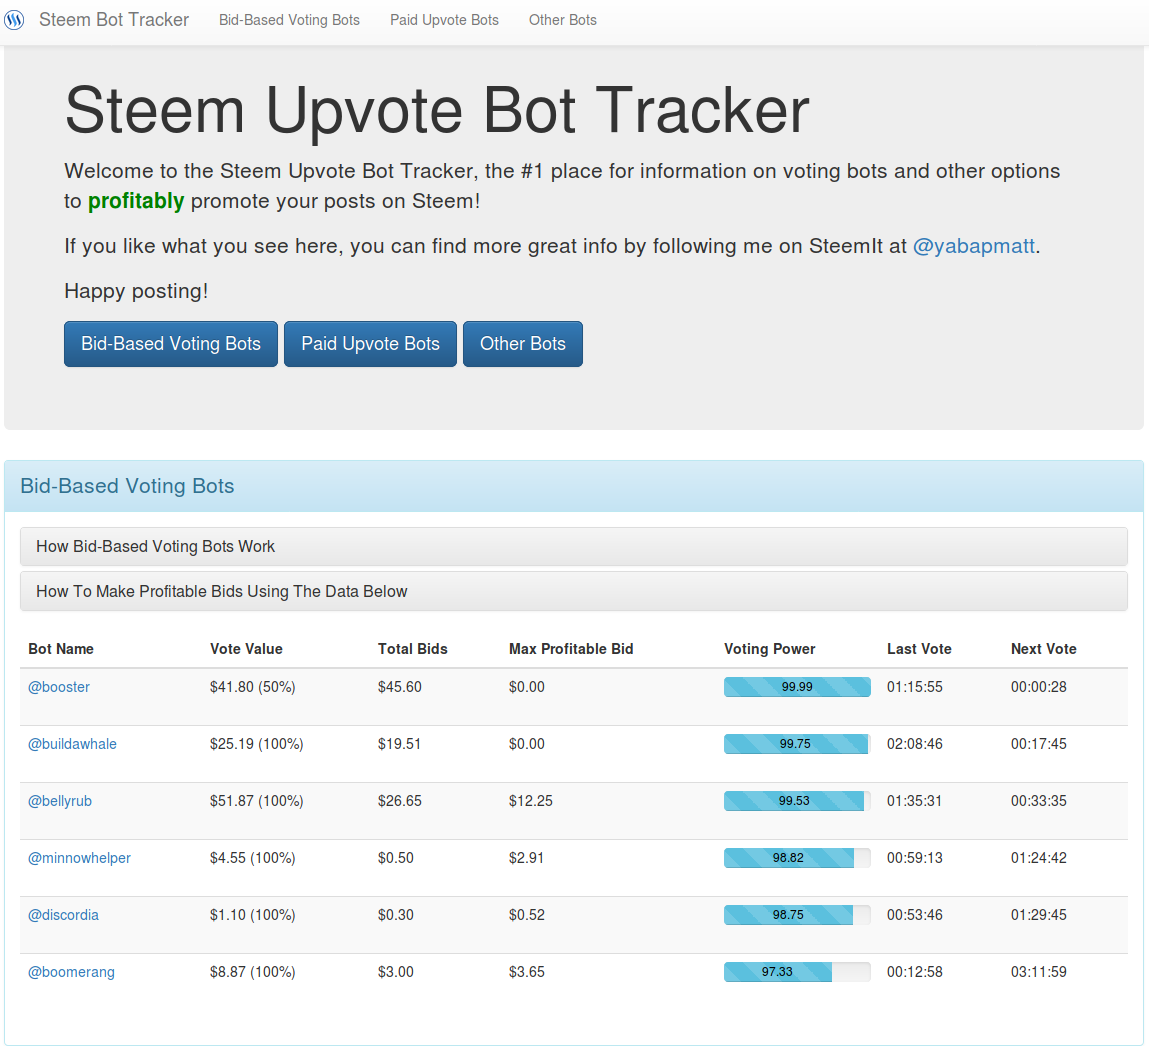Click the Vote Value column header
The image size is (1149, 1046).
click(246, 649)
